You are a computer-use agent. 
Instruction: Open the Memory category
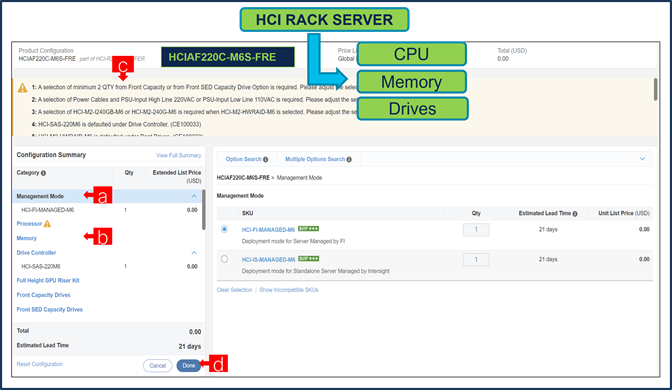coord(27,238)
